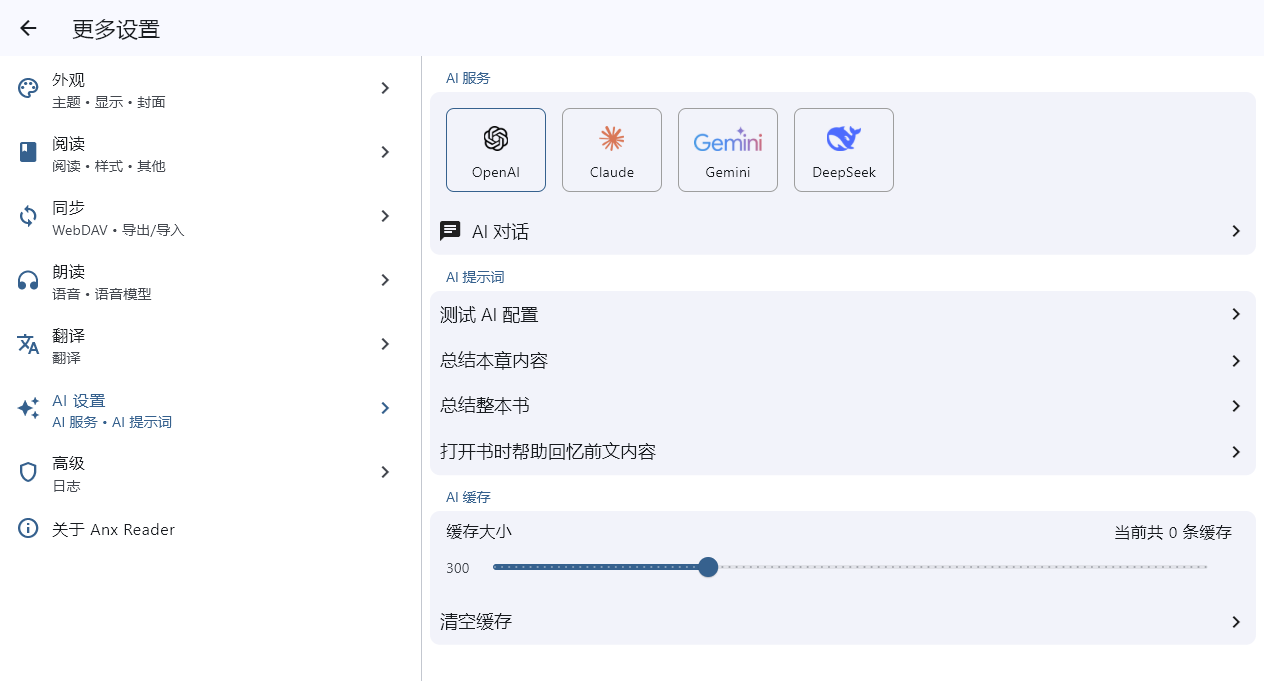
Task: Open 关于 Anx Reader
Action: (210, 528)
